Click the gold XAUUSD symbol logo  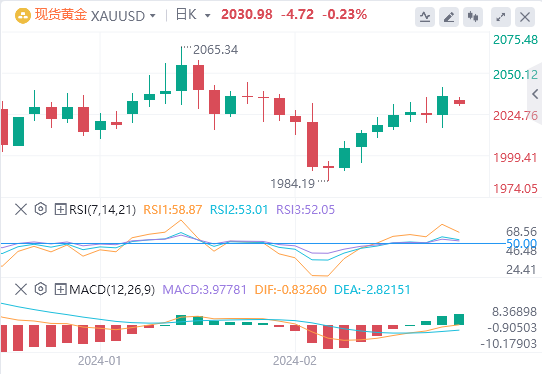[23, 16]
